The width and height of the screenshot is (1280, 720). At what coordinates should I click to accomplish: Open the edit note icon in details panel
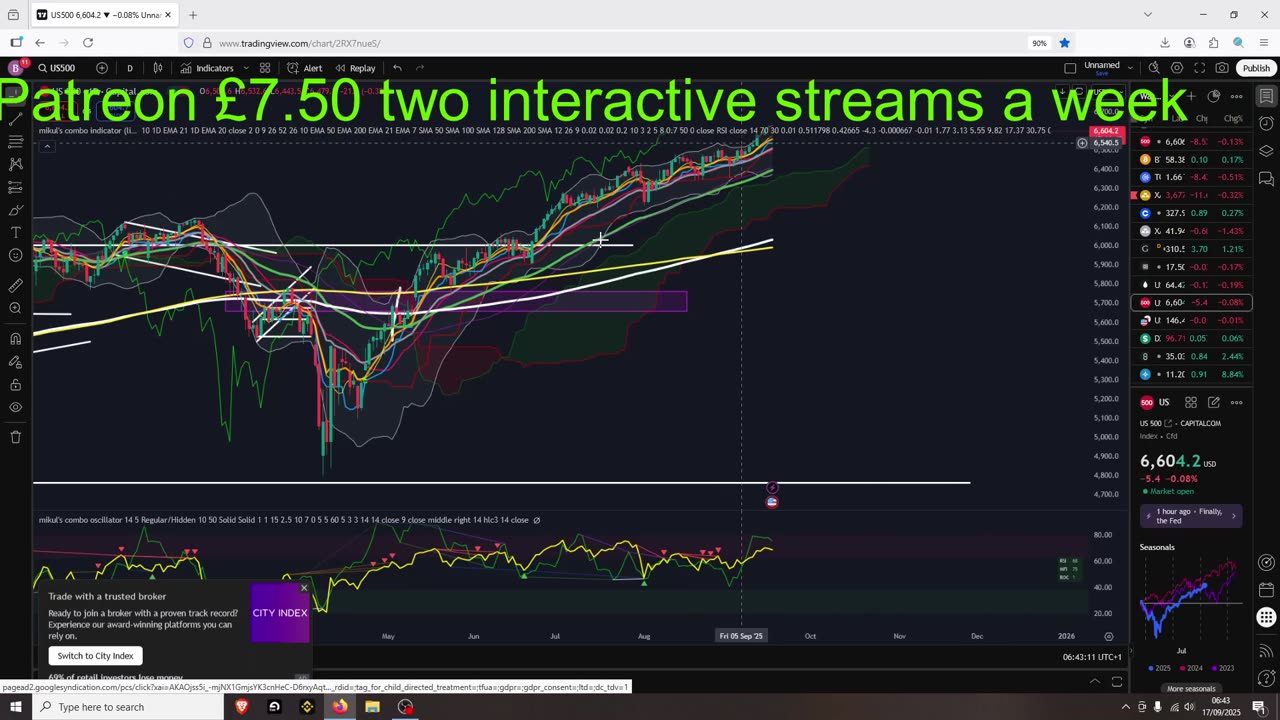[x=1213, y=402]
